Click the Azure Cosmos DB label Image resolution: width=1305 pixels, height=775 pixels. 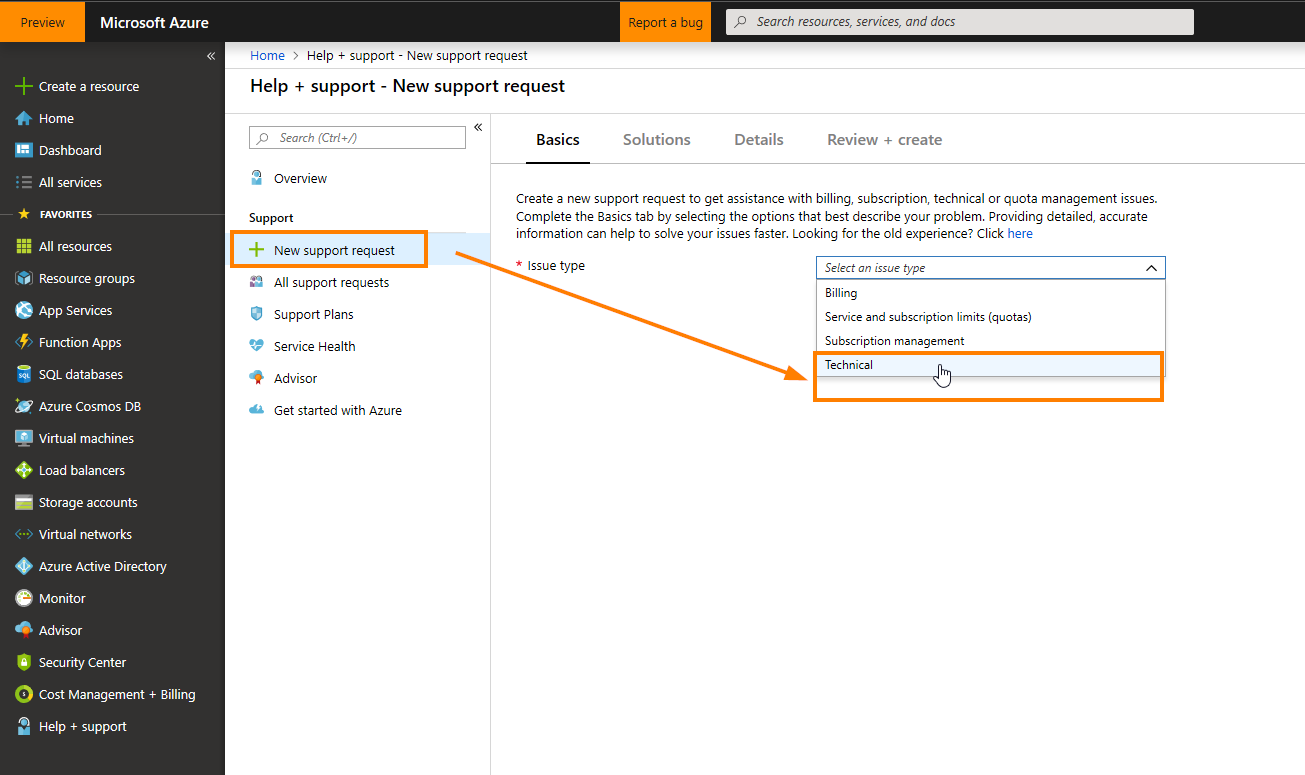(x=90, y=407)
